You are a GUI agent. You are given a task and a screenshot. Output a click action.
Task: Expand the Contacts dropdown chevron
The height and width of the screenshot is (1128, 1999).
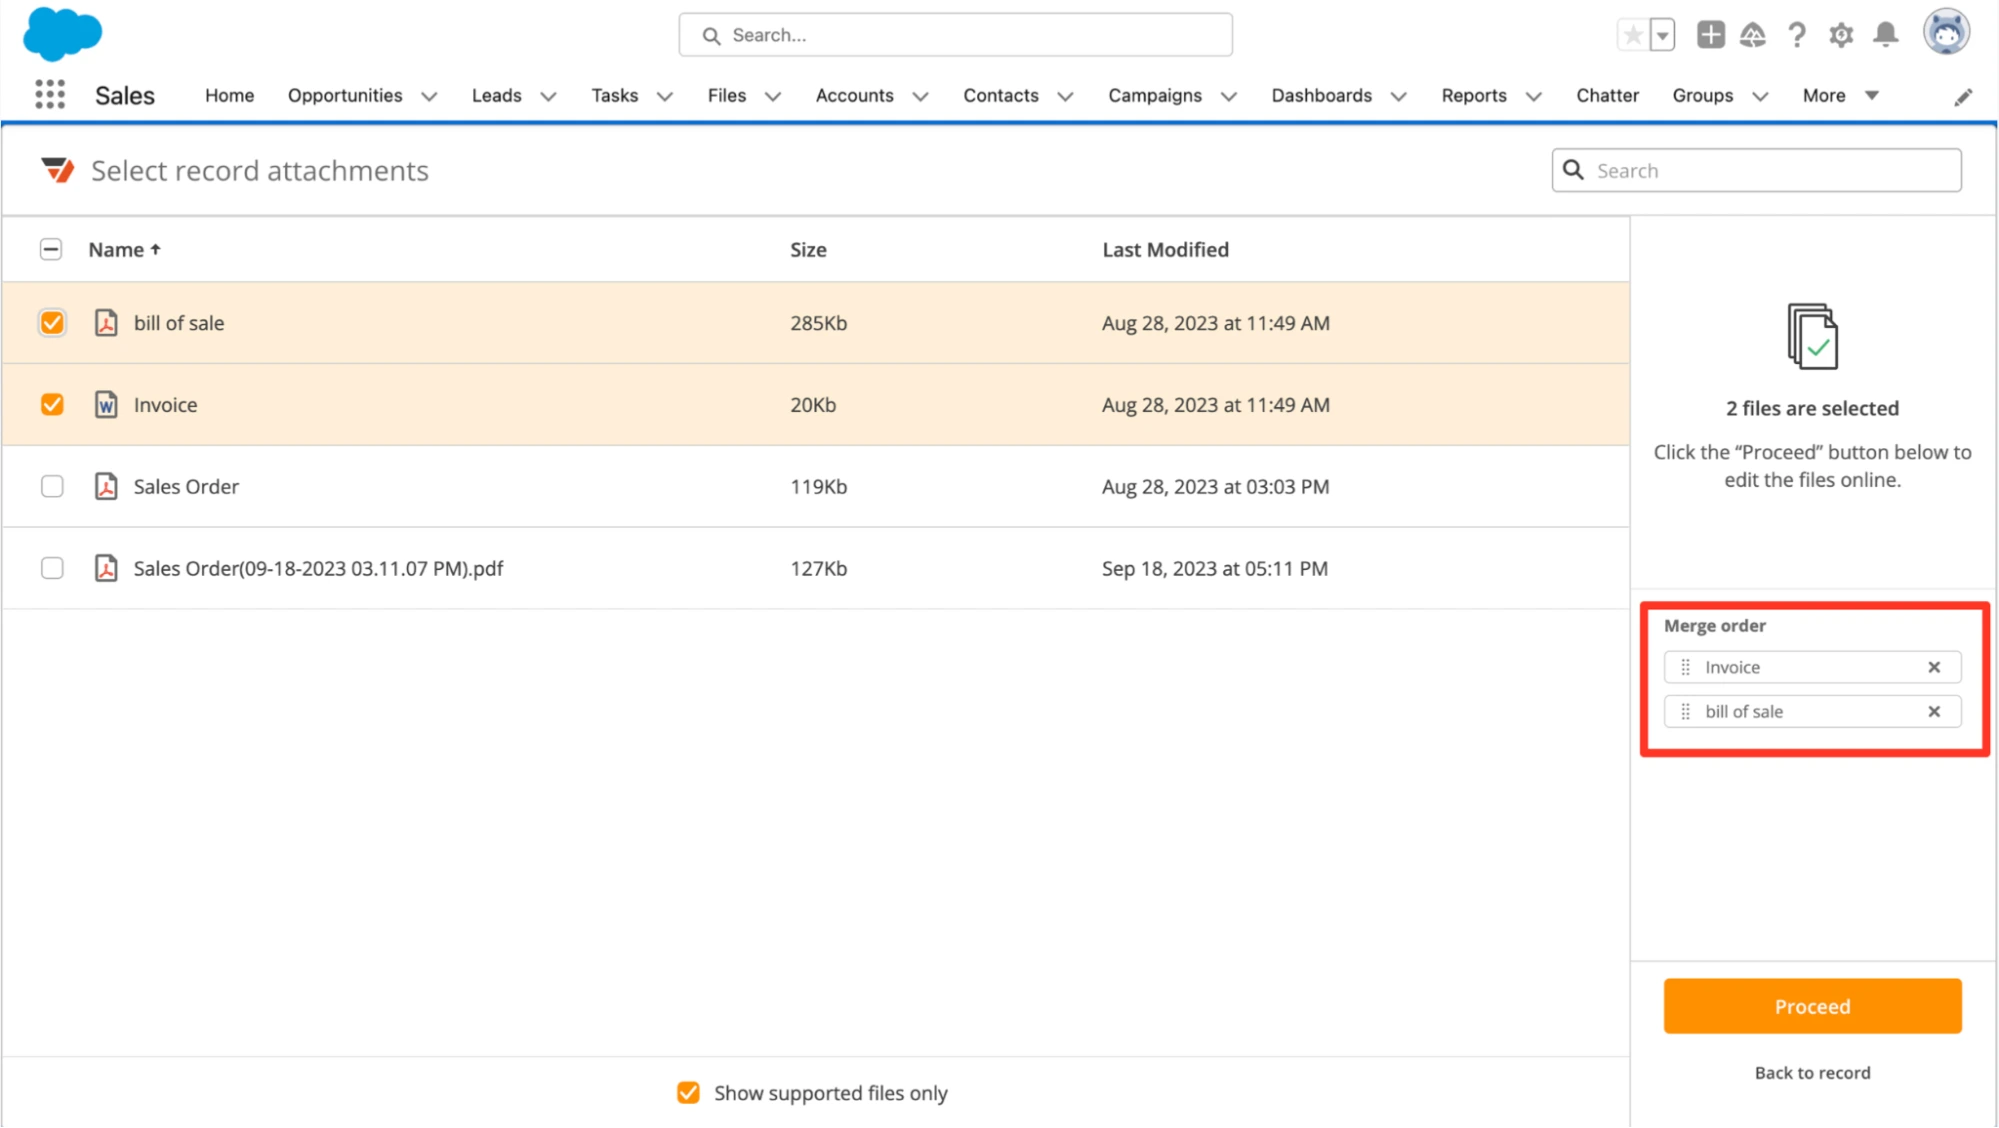1066,97
